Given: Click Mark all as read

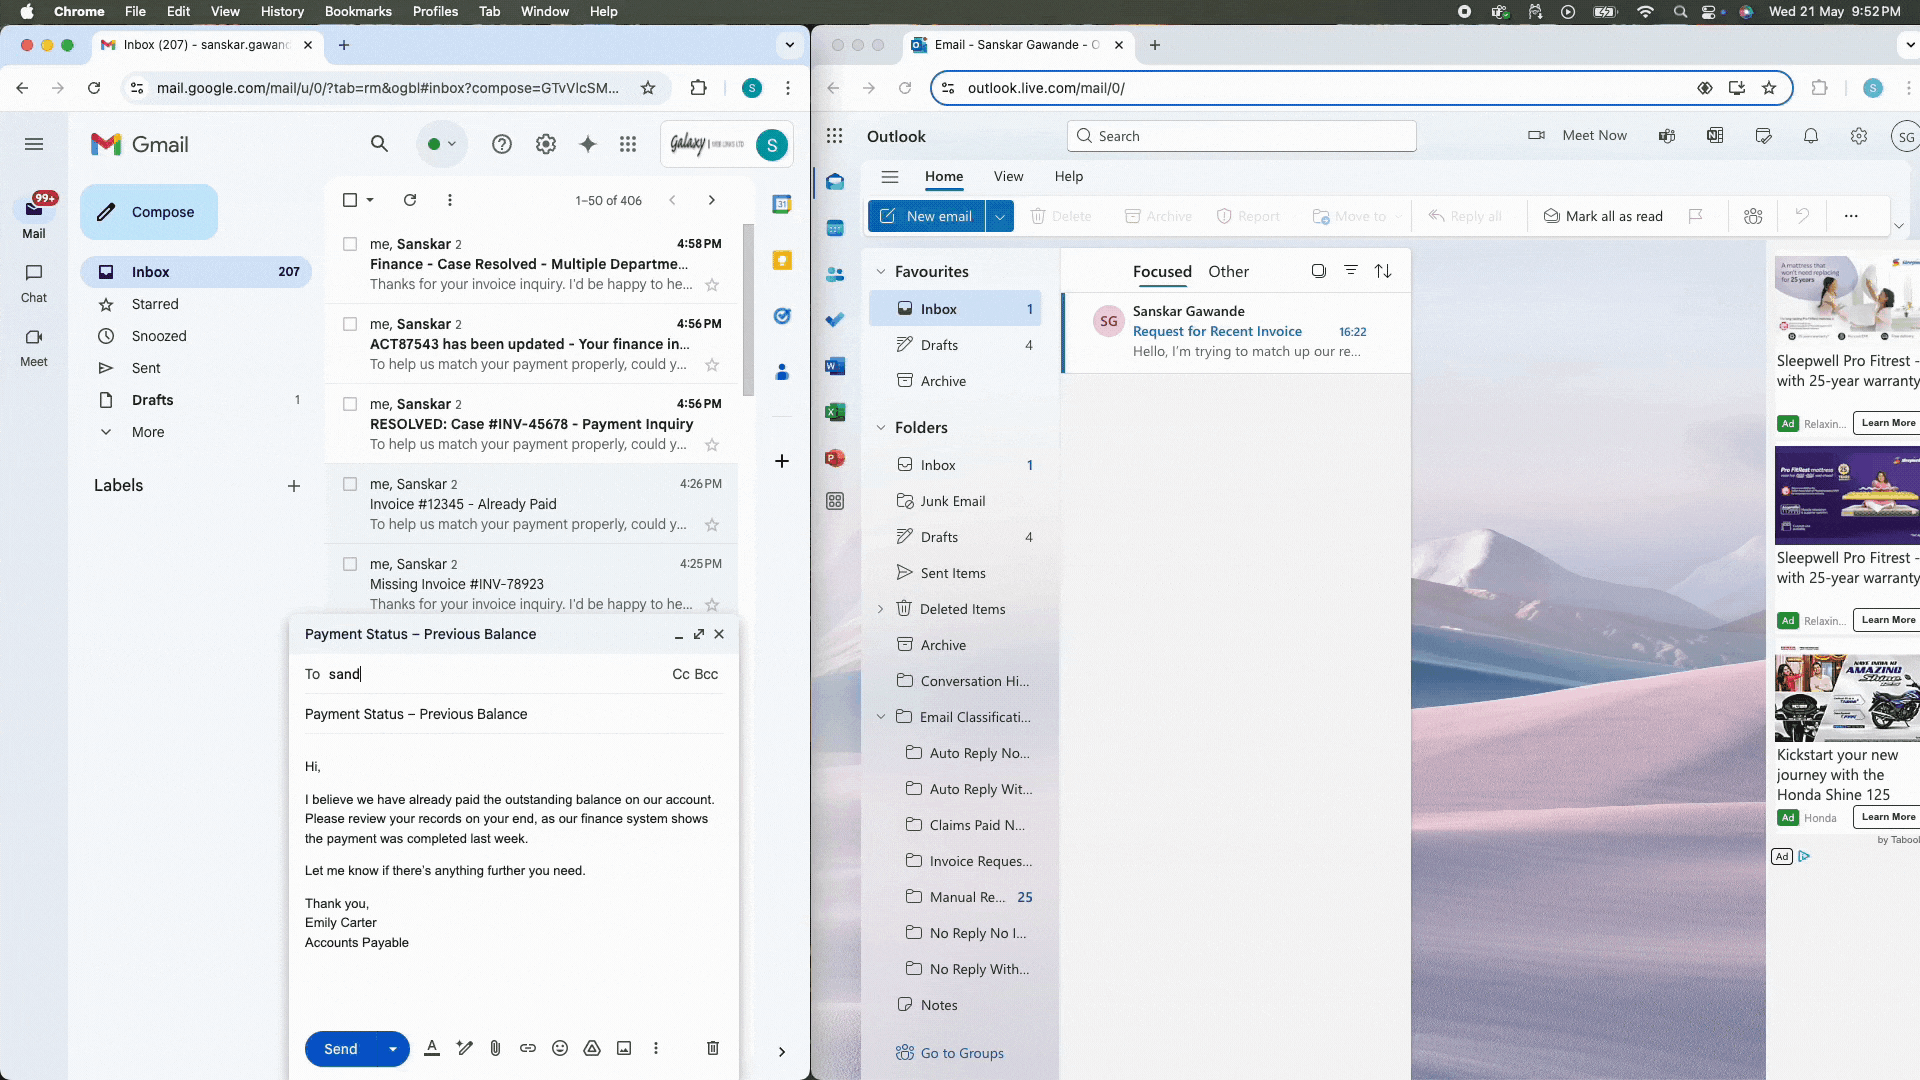Looking at the screenshot, I should click(1603, 216).
